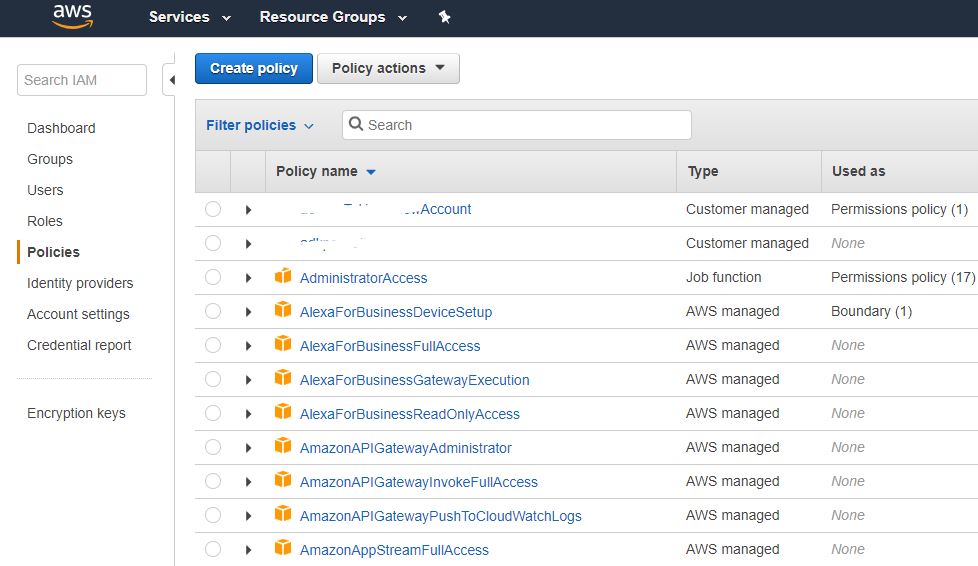Select the radio button for AlexaForBusinessGatewayExecution
This screenshot has width=978, height=566.
pos(213,379)
